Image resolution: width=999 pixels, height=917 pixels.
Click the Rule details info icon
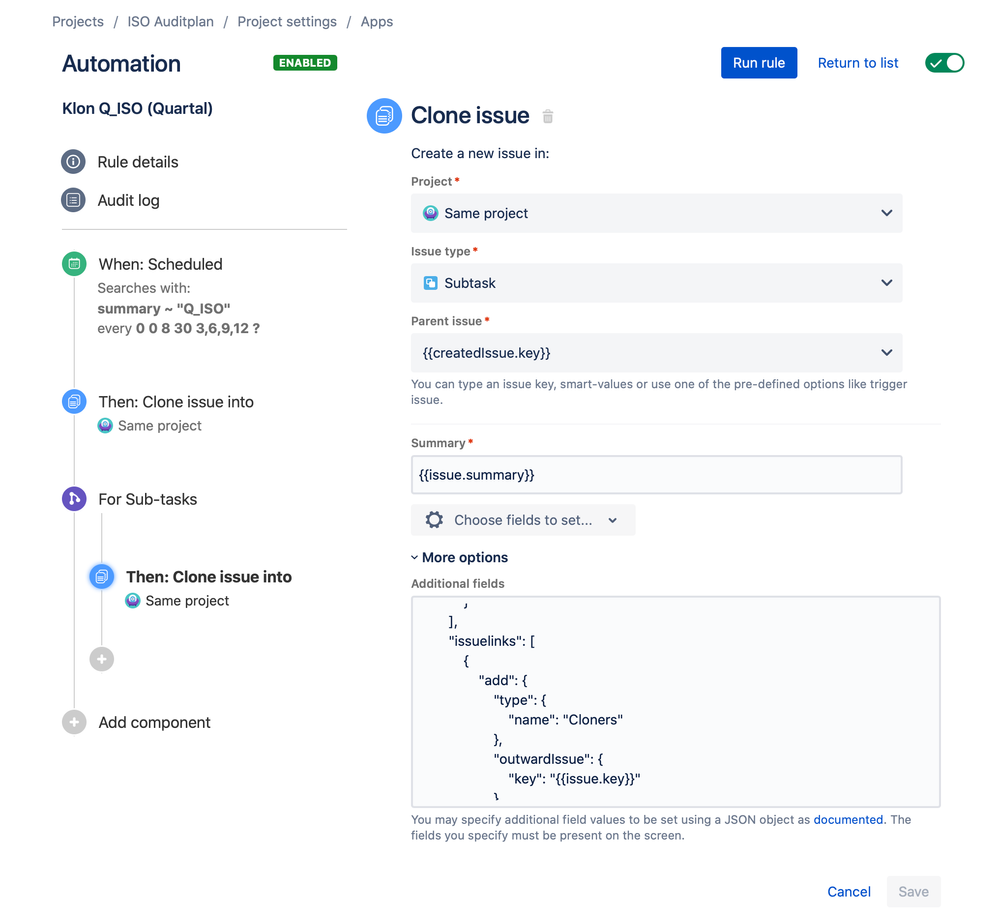73,162
